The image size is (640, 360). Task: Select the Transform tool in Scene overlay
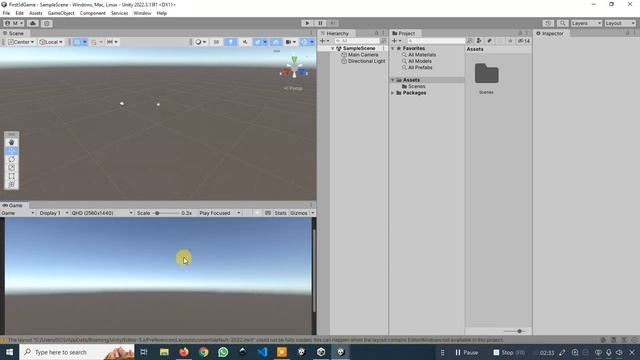pos(11,184)
